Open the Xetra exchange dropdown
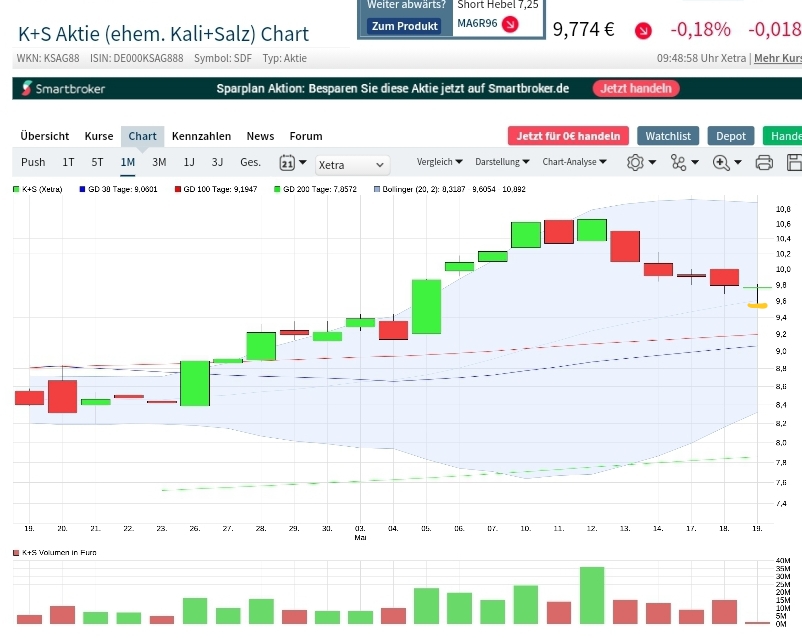The width and height of the screenshot is (802, 638). 352,165
